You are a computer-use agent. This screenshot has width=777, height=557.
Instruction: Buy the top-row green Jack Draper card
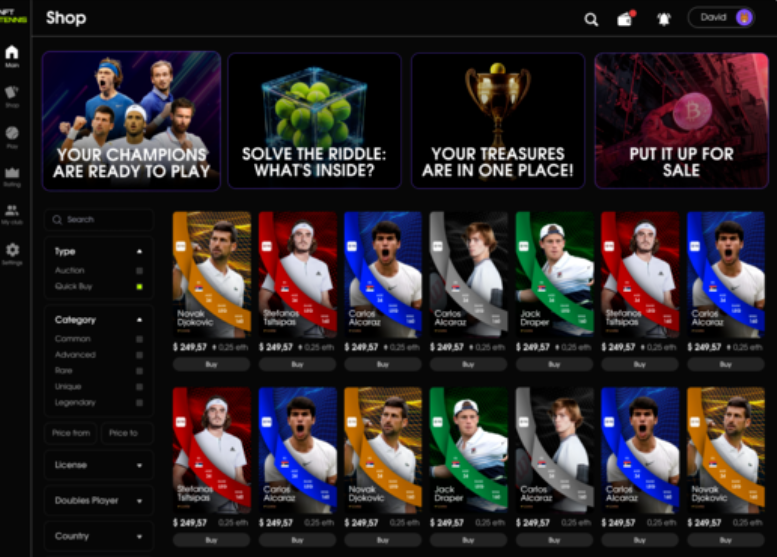click(x=555, y=364)
